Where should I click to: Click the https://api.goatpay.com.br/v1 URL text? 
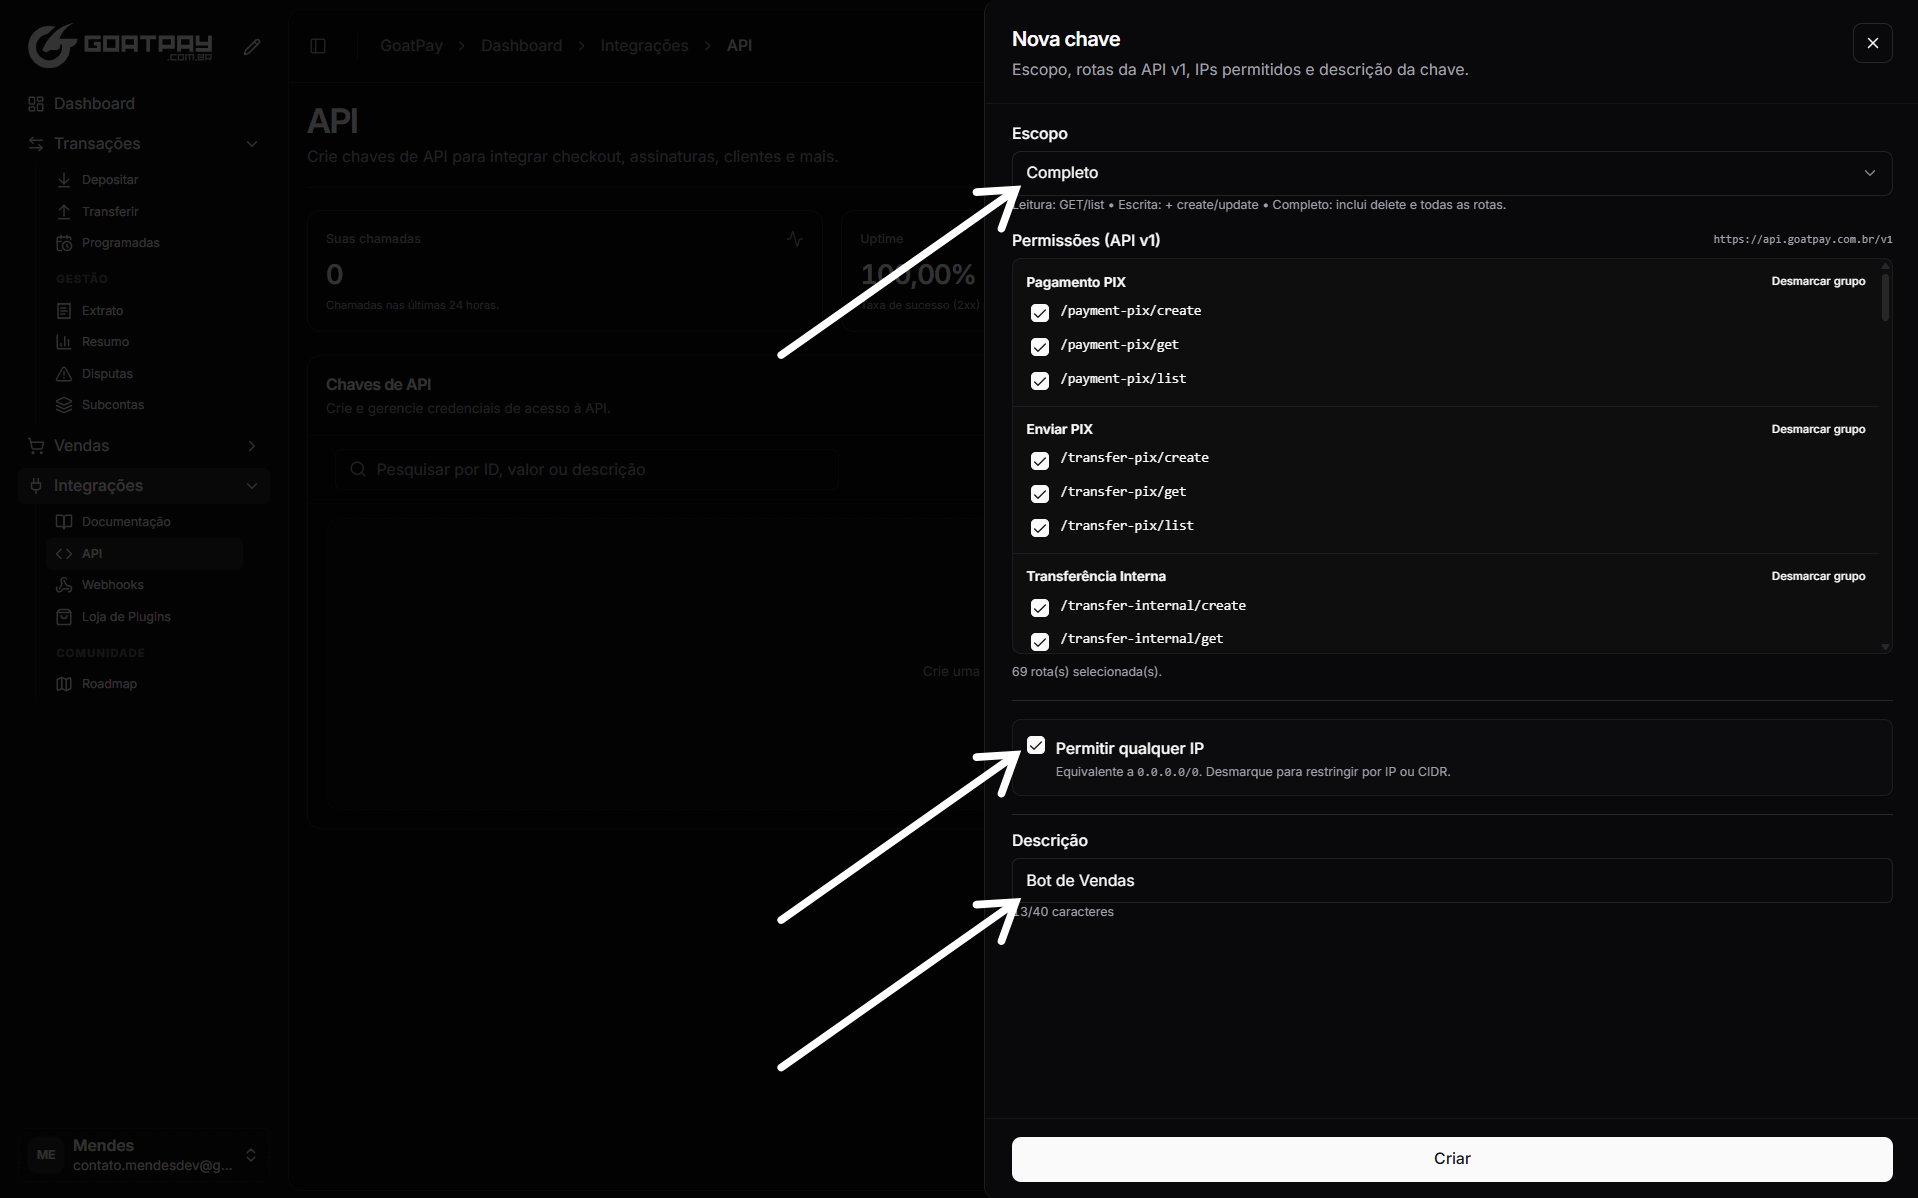pos(1802,240)
